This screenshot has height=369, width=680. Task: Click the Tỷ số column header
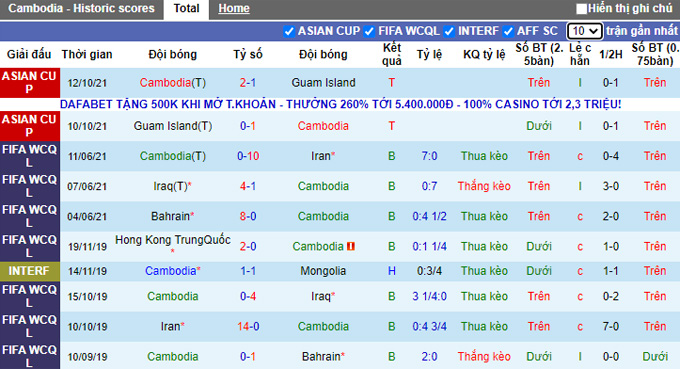click(x=248, y=55)
